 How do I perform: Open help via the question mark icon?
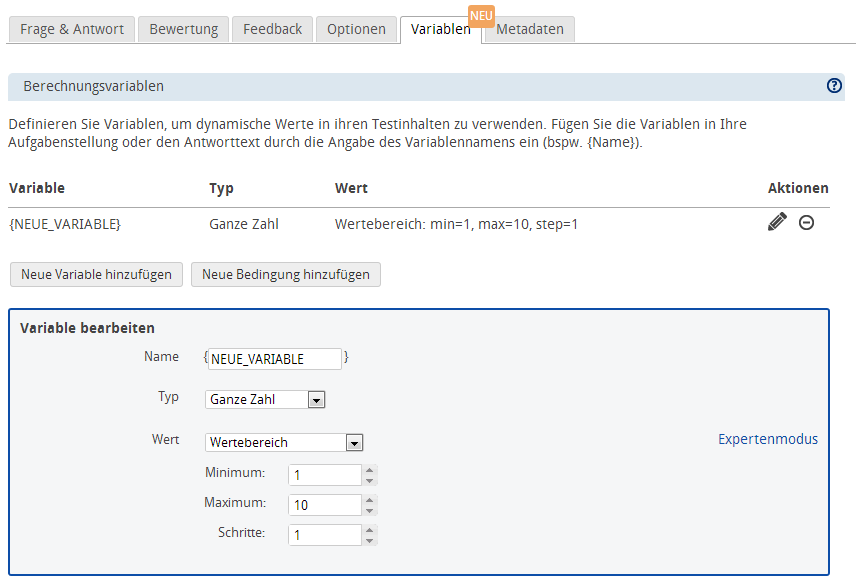(834, 86)
